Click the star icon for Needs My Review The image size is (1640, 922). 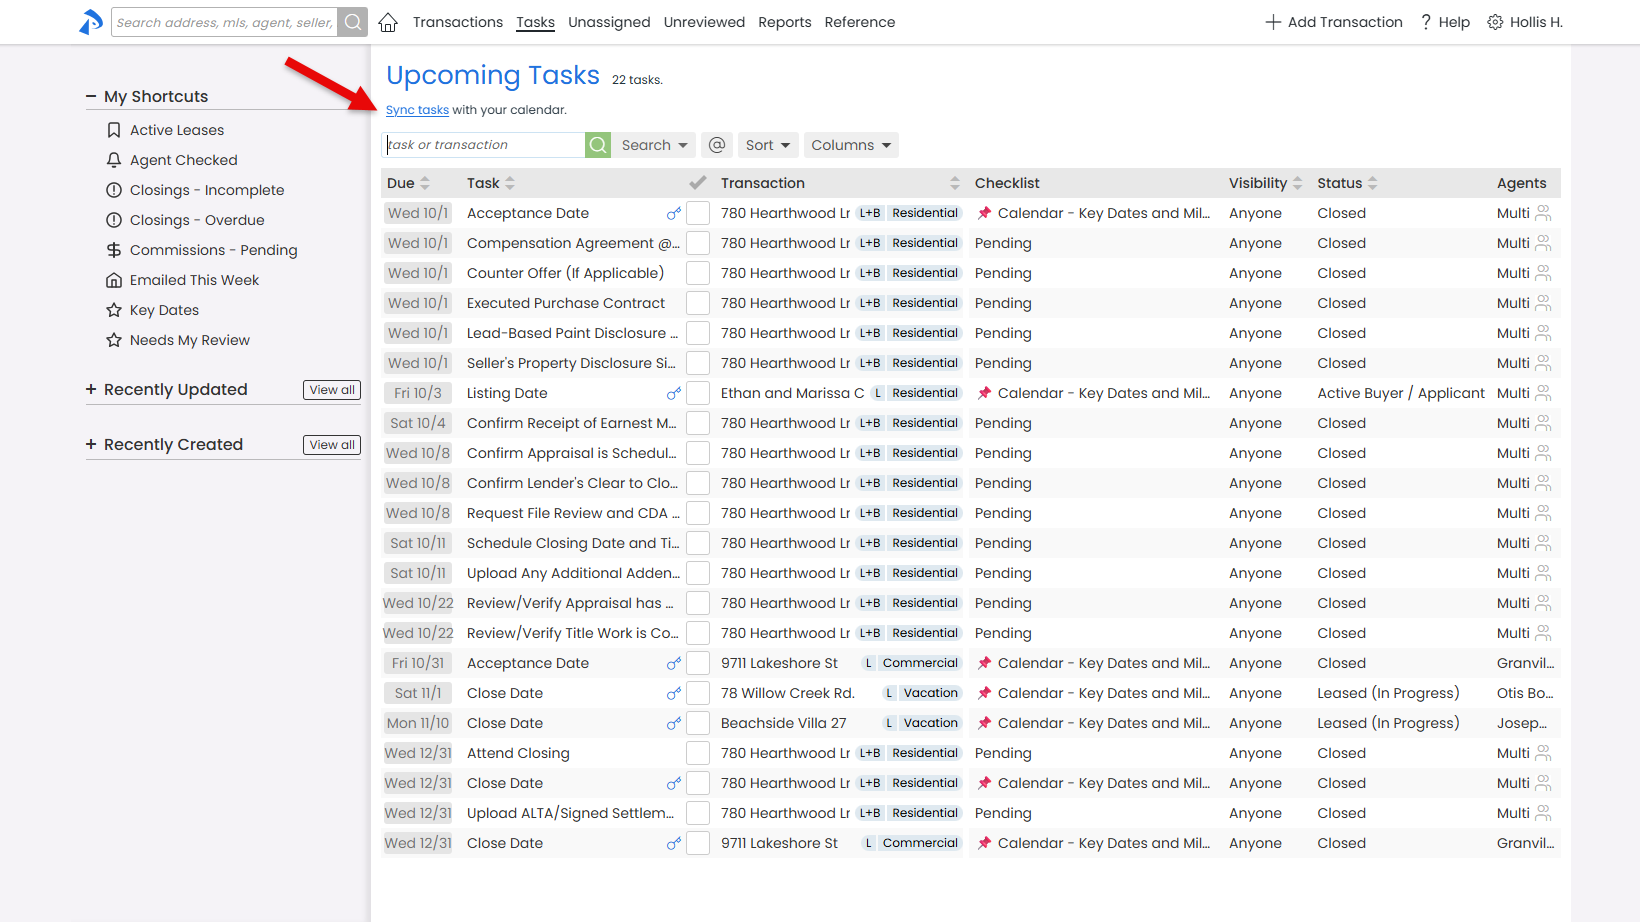[114, 340]
